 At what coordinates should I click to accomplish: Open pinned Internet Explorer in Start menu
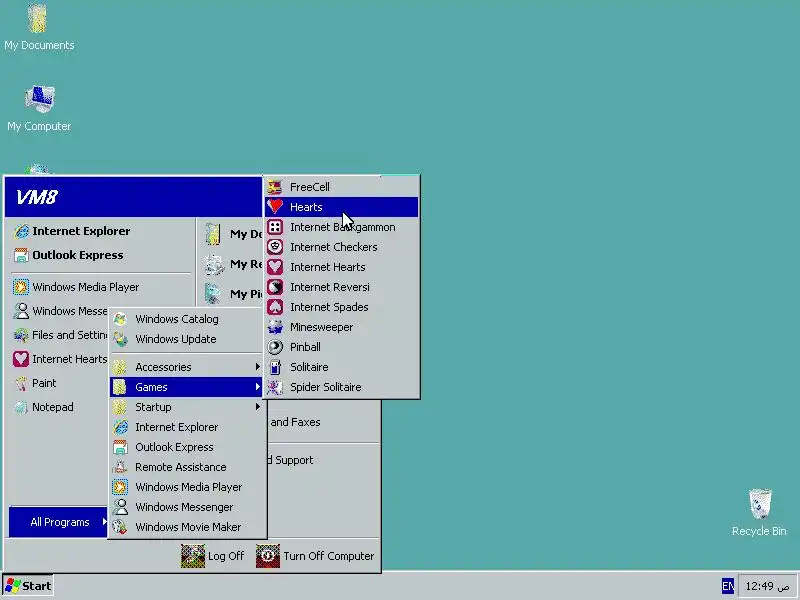coord(101,231)
